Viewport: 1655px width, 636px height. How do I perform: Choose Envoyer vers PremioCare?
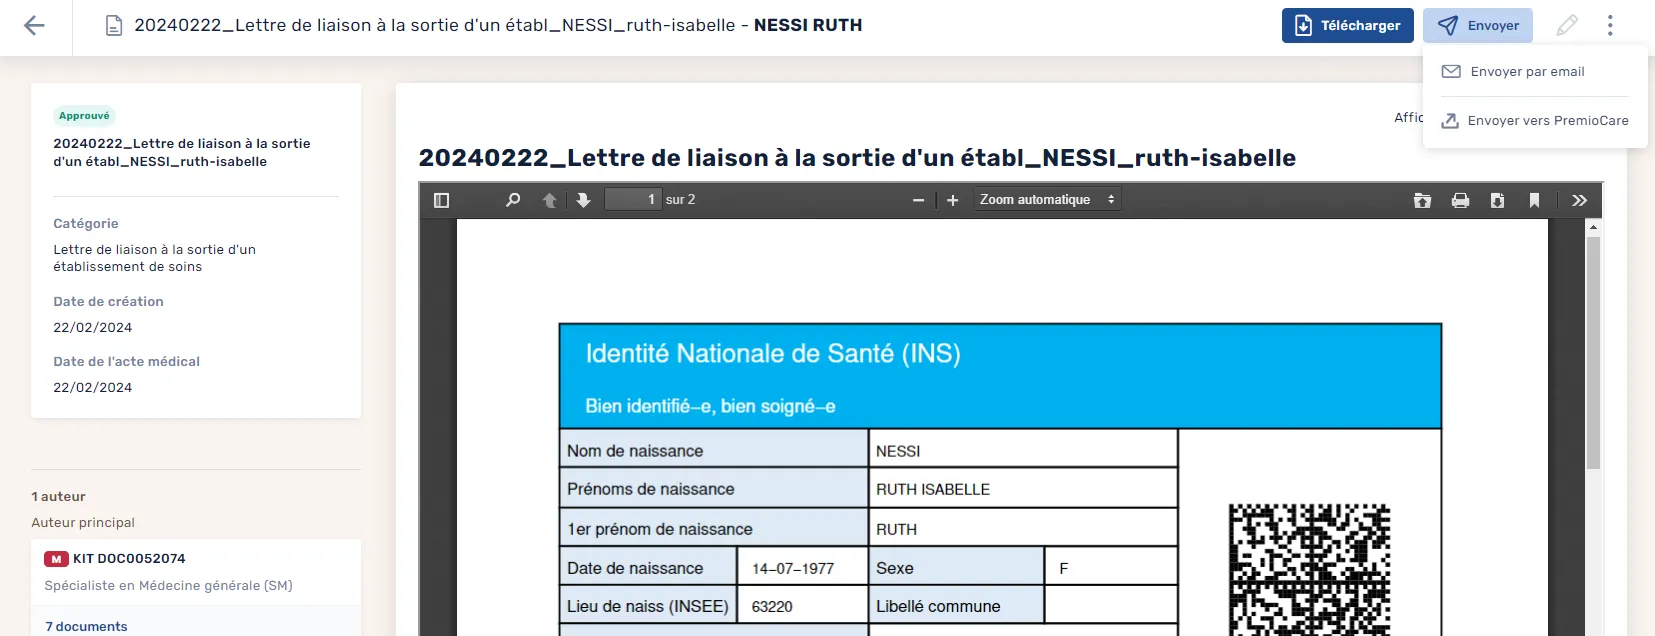point(1535,121)
